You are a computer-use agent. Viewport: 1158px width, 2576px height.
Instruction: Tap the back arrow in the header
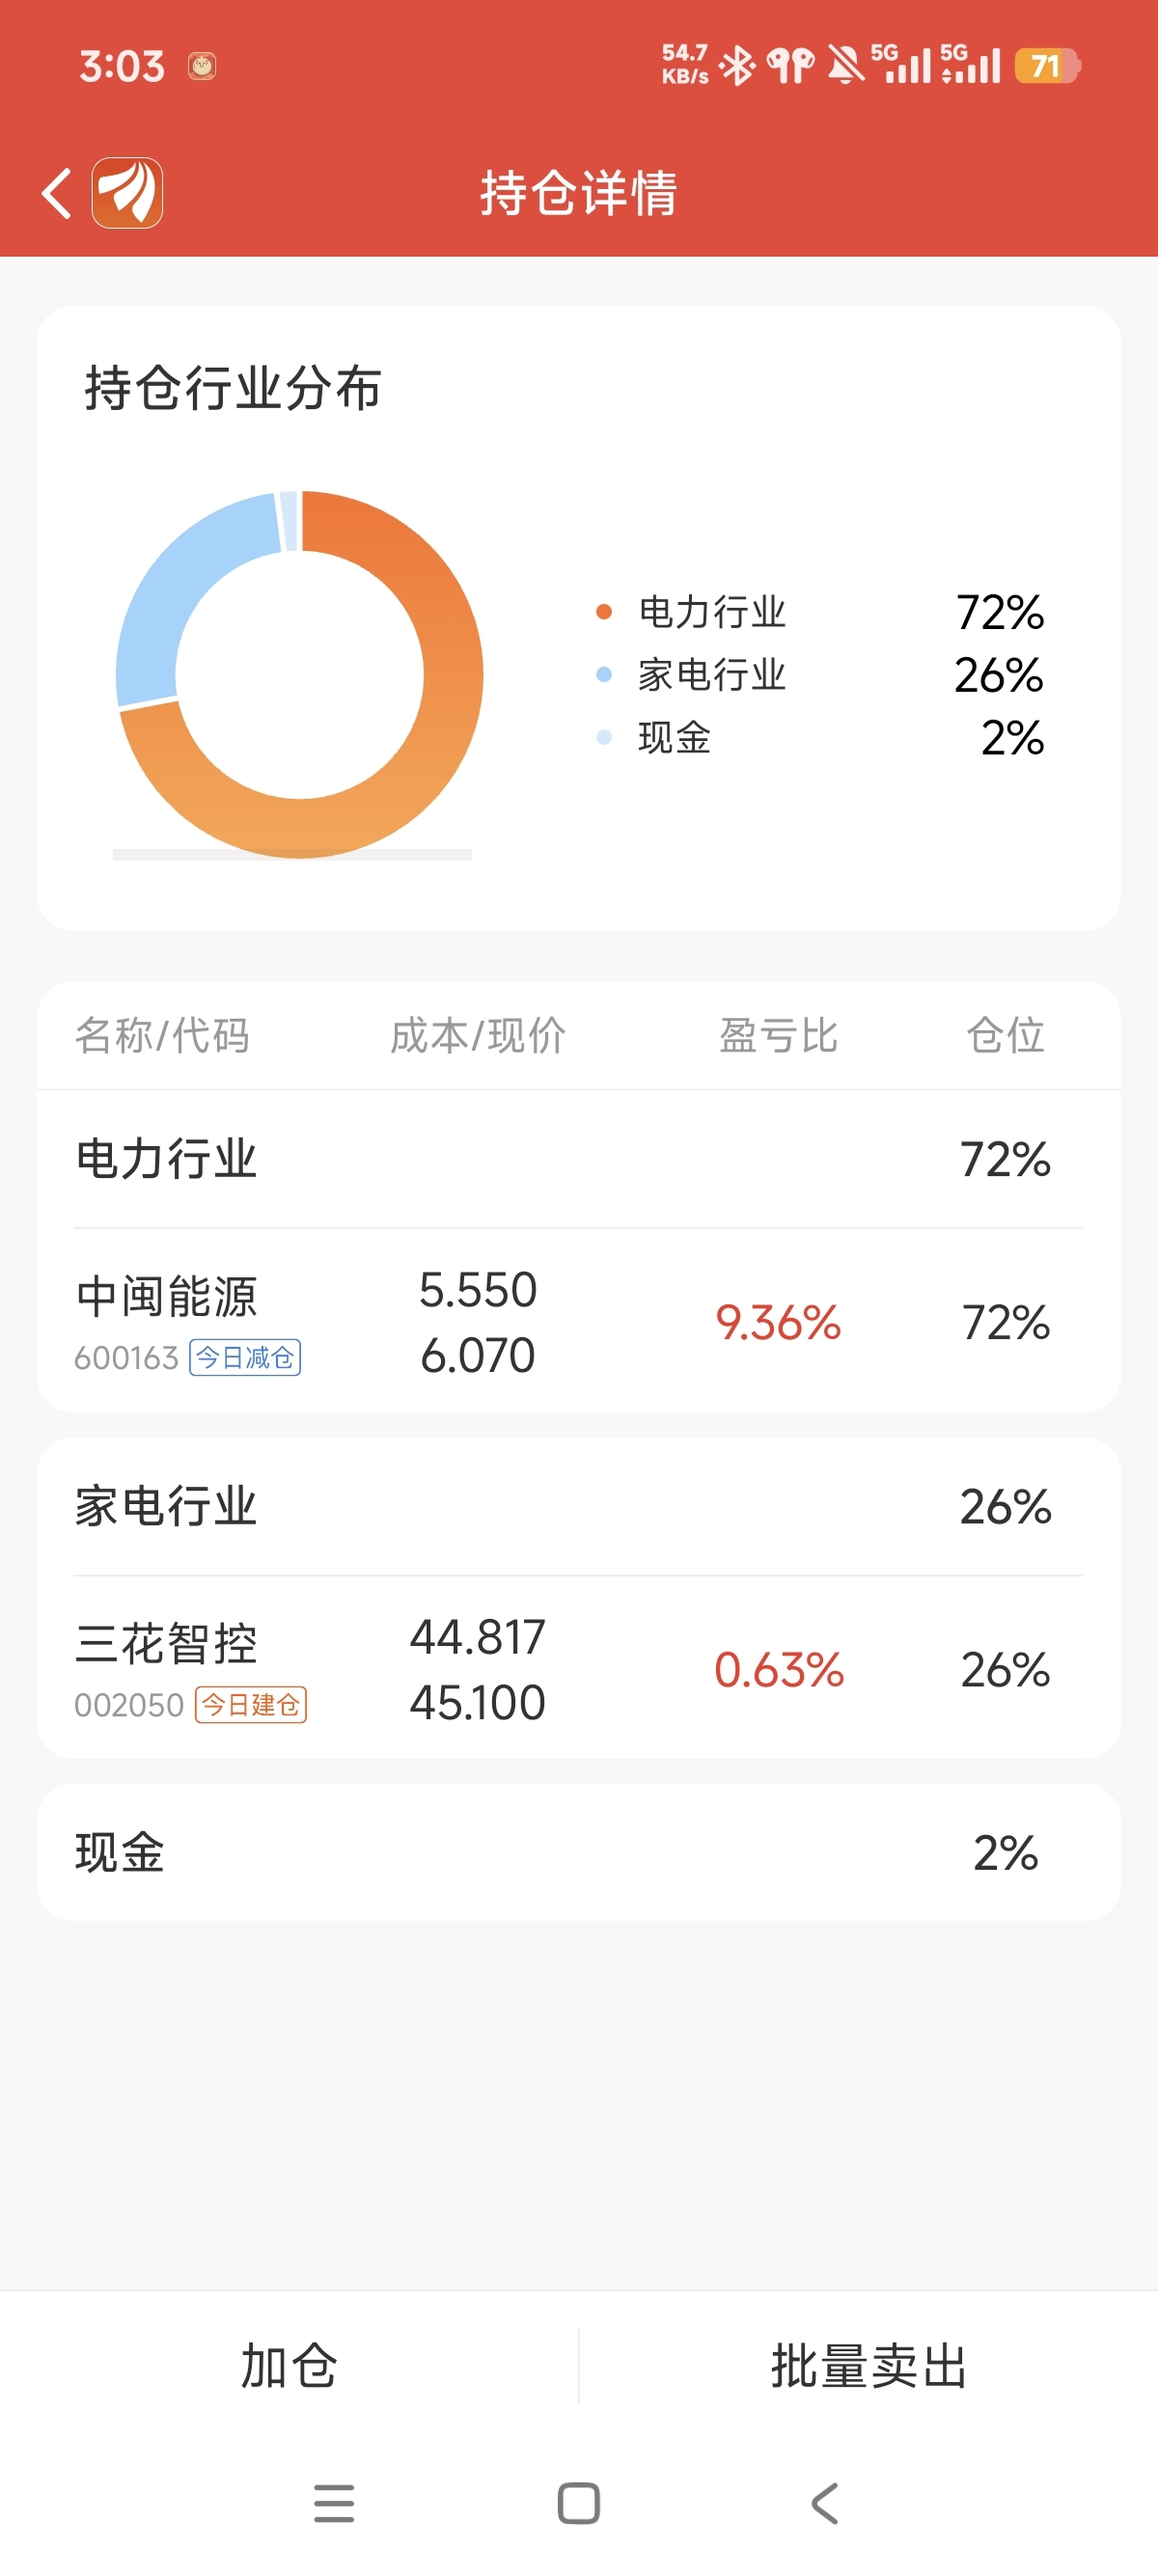click(57, 193)
